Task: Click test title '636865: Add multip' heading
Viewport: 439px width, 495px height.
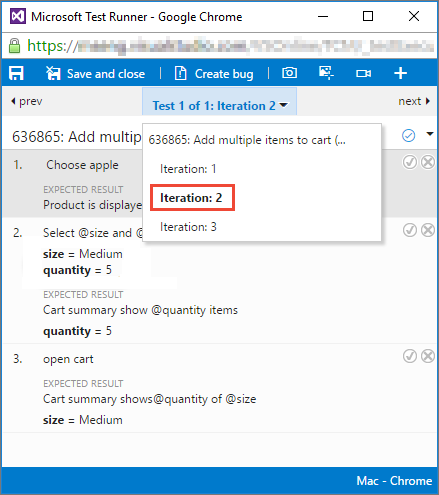Action: click(77, 137)
